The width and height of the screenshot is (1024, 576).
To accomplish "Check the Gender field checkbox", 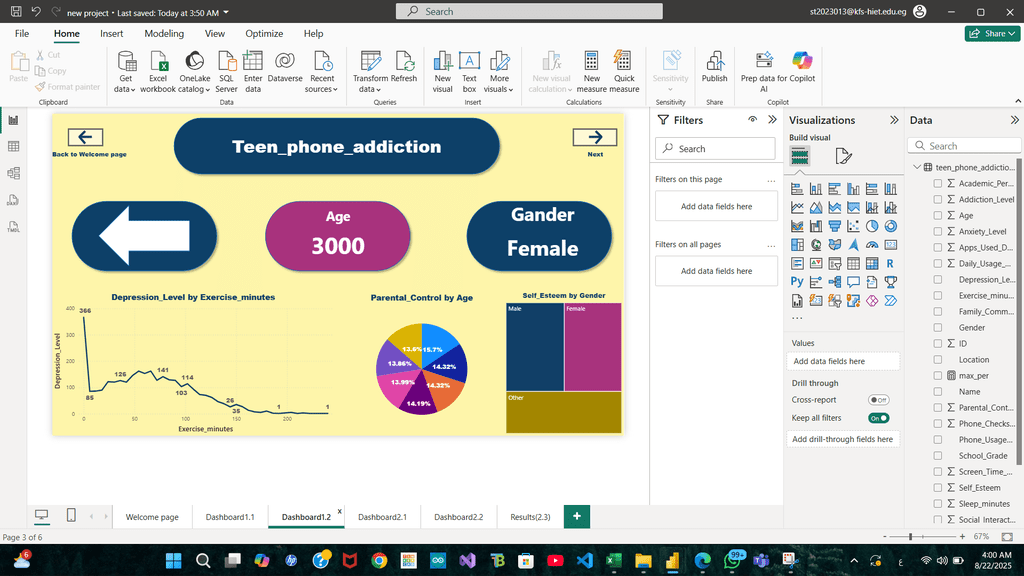I will pos(938,328).
